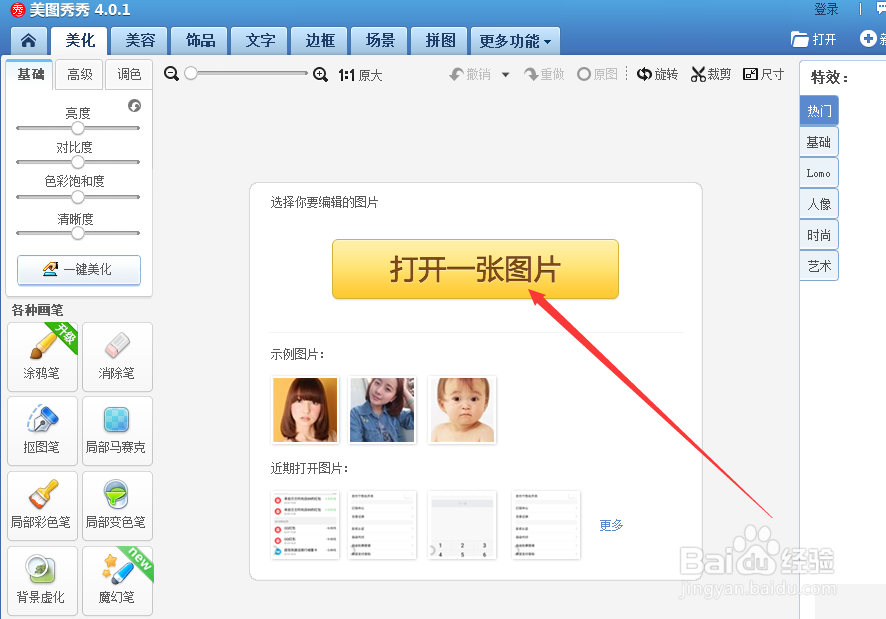The height and width of the screenshot is (619, 886).
Task: Switch to the 美化 tab
Action: [x=80, y=41]
